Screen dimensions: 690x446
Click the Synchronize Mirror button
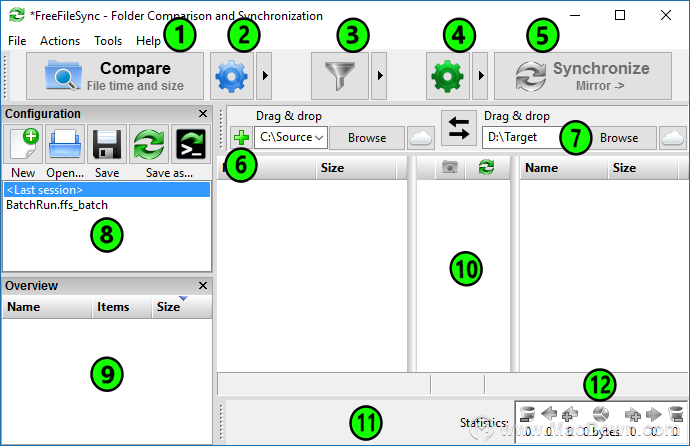[583, 76]
